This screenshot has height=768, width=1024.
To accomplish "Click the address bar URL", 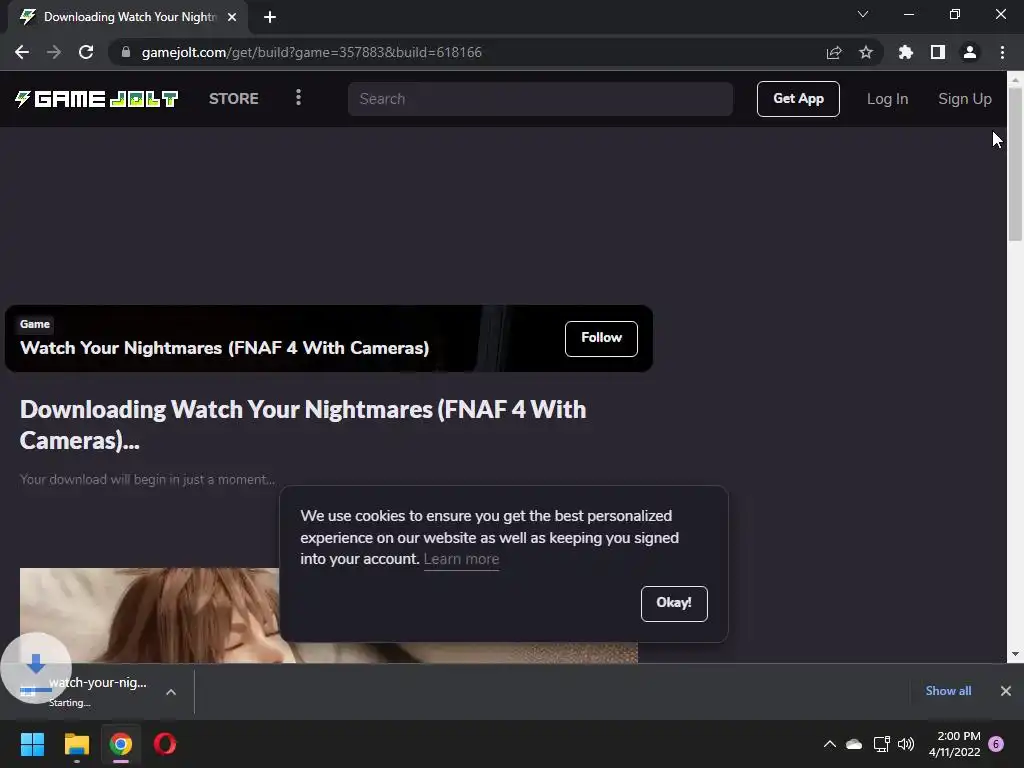I will click(312, 52).
